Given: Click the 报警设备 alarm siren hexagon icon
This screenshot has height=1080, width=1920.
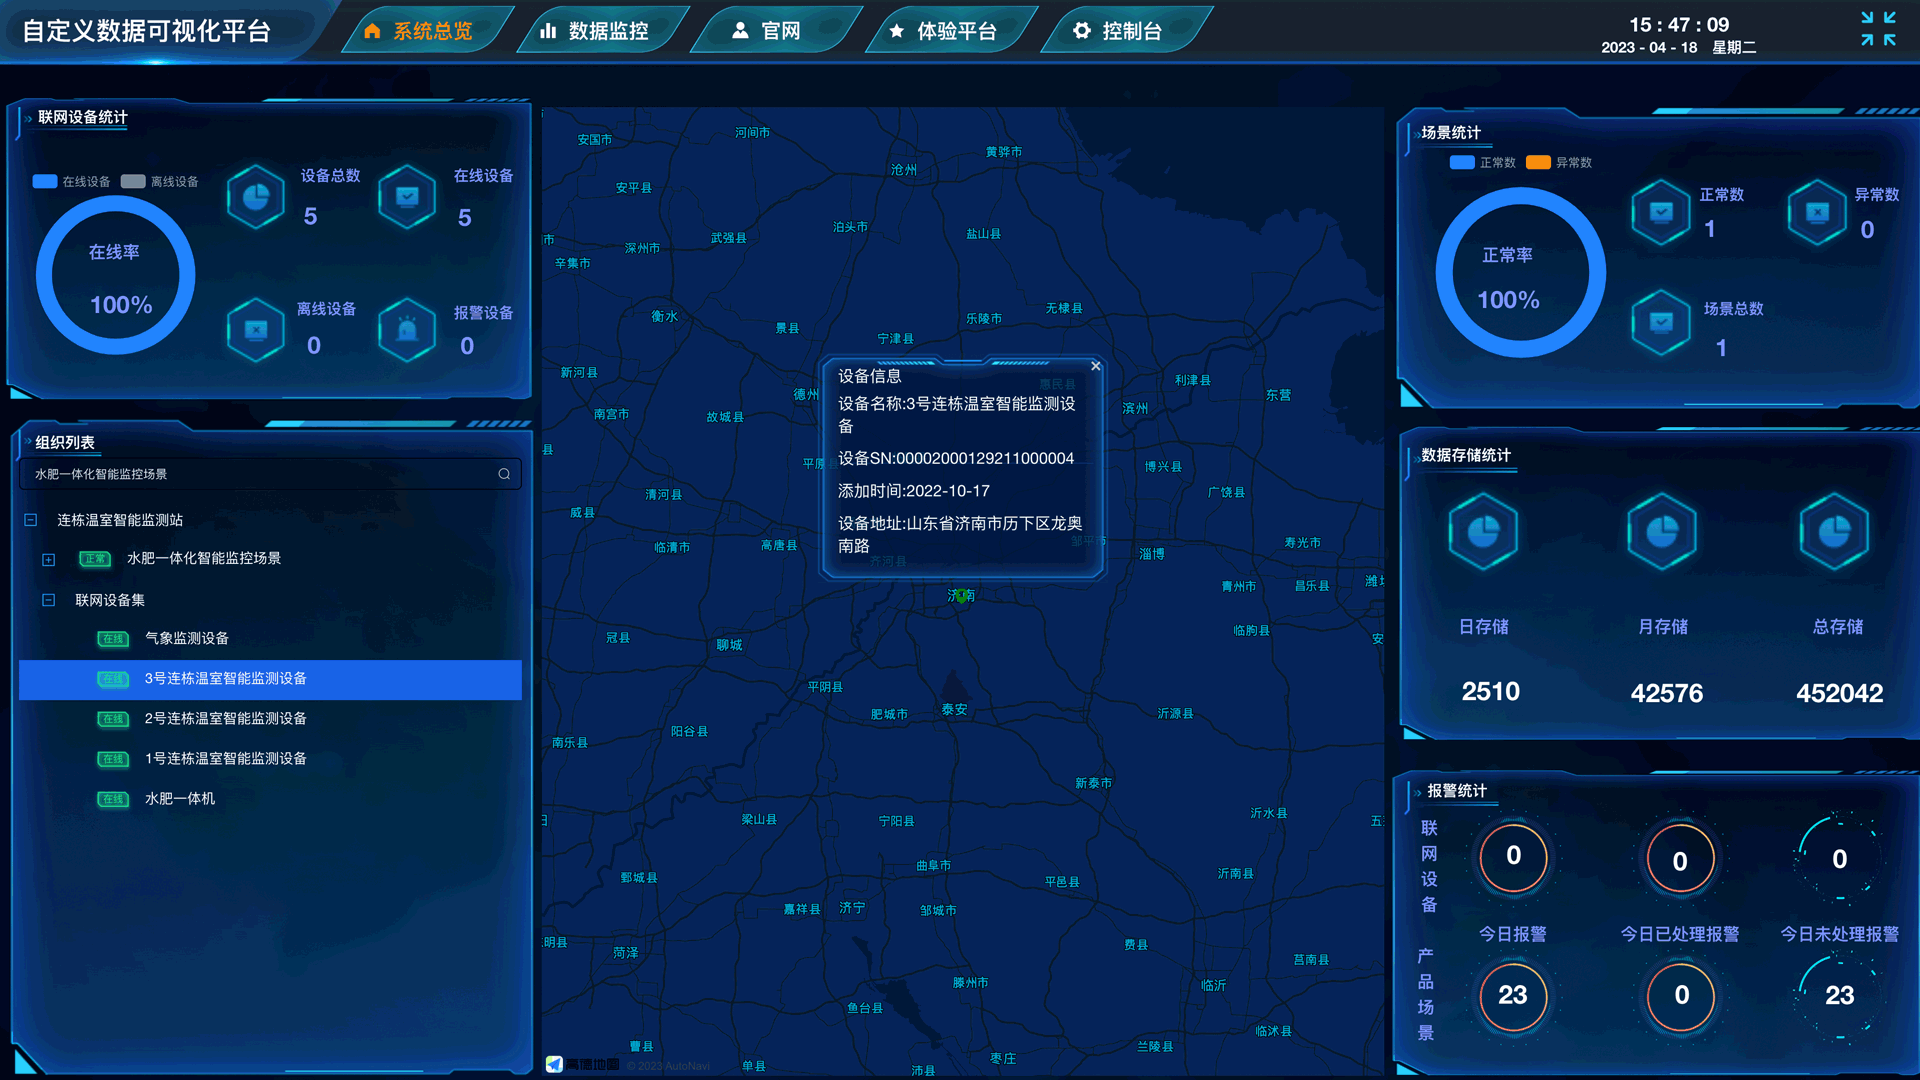Looking at the screenshot, I should [407, 329].
